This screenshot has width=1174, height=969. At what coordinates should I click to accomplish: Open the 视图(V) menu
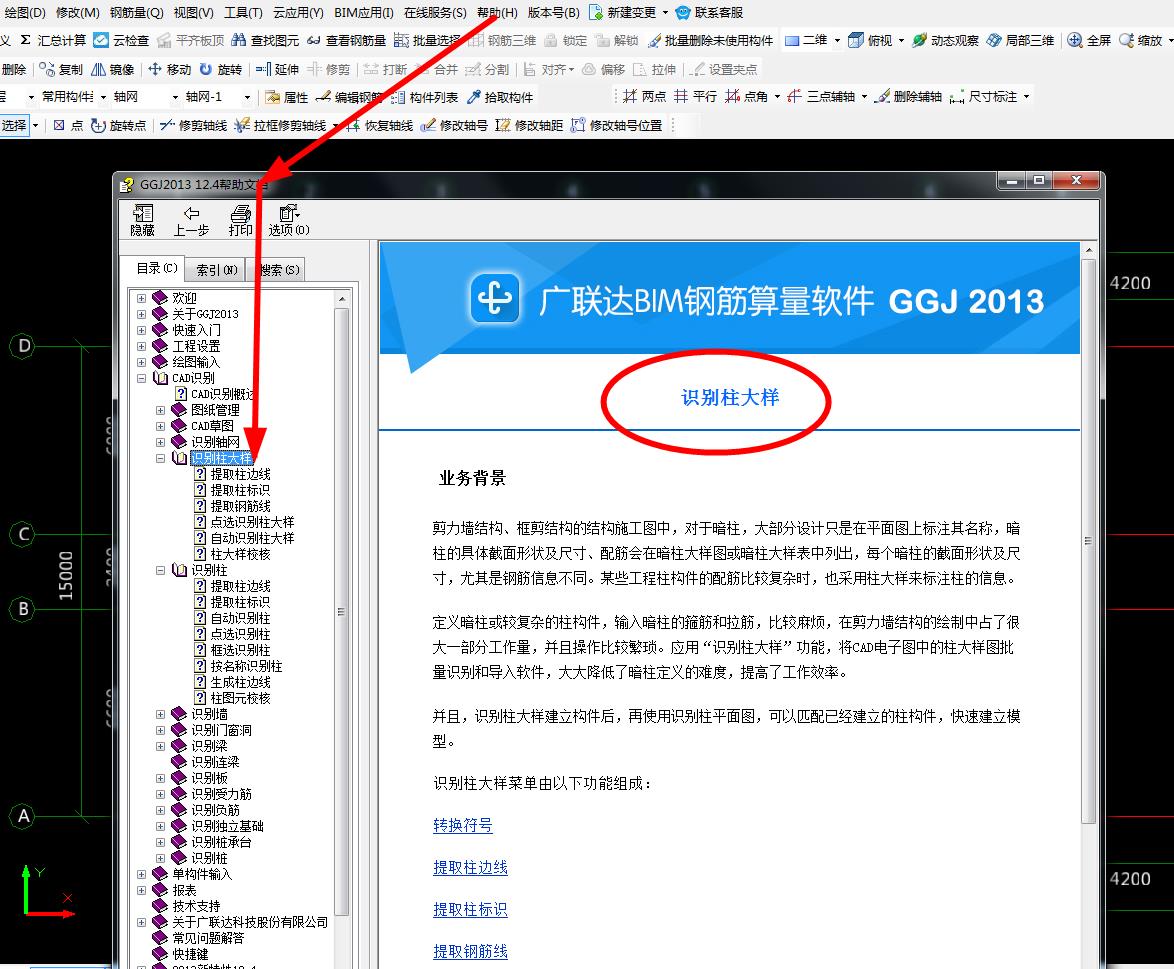point(193,13)
